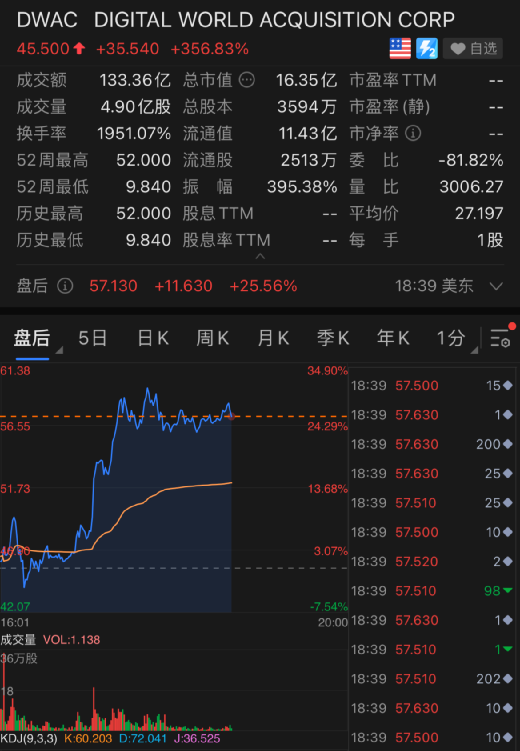Tap the KDJ(9,3,3) indicator label

(29, 739)
